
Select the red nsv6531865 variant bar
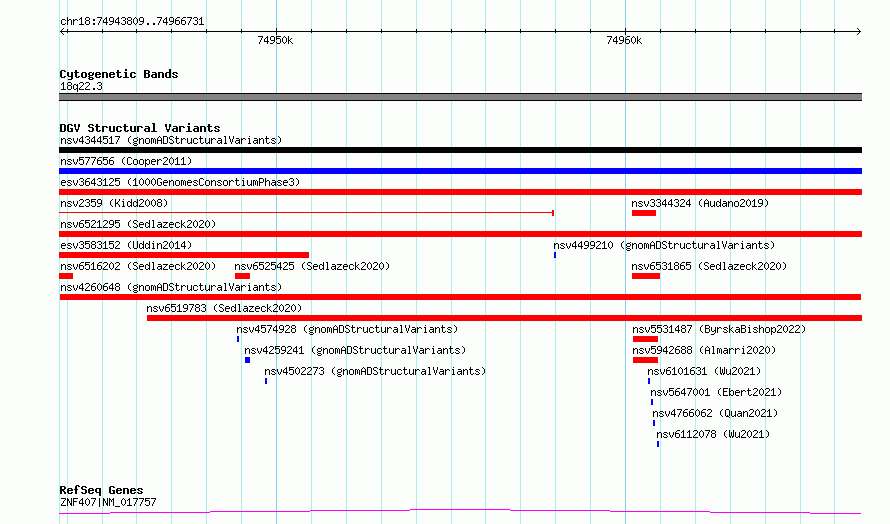pos(646,276)
